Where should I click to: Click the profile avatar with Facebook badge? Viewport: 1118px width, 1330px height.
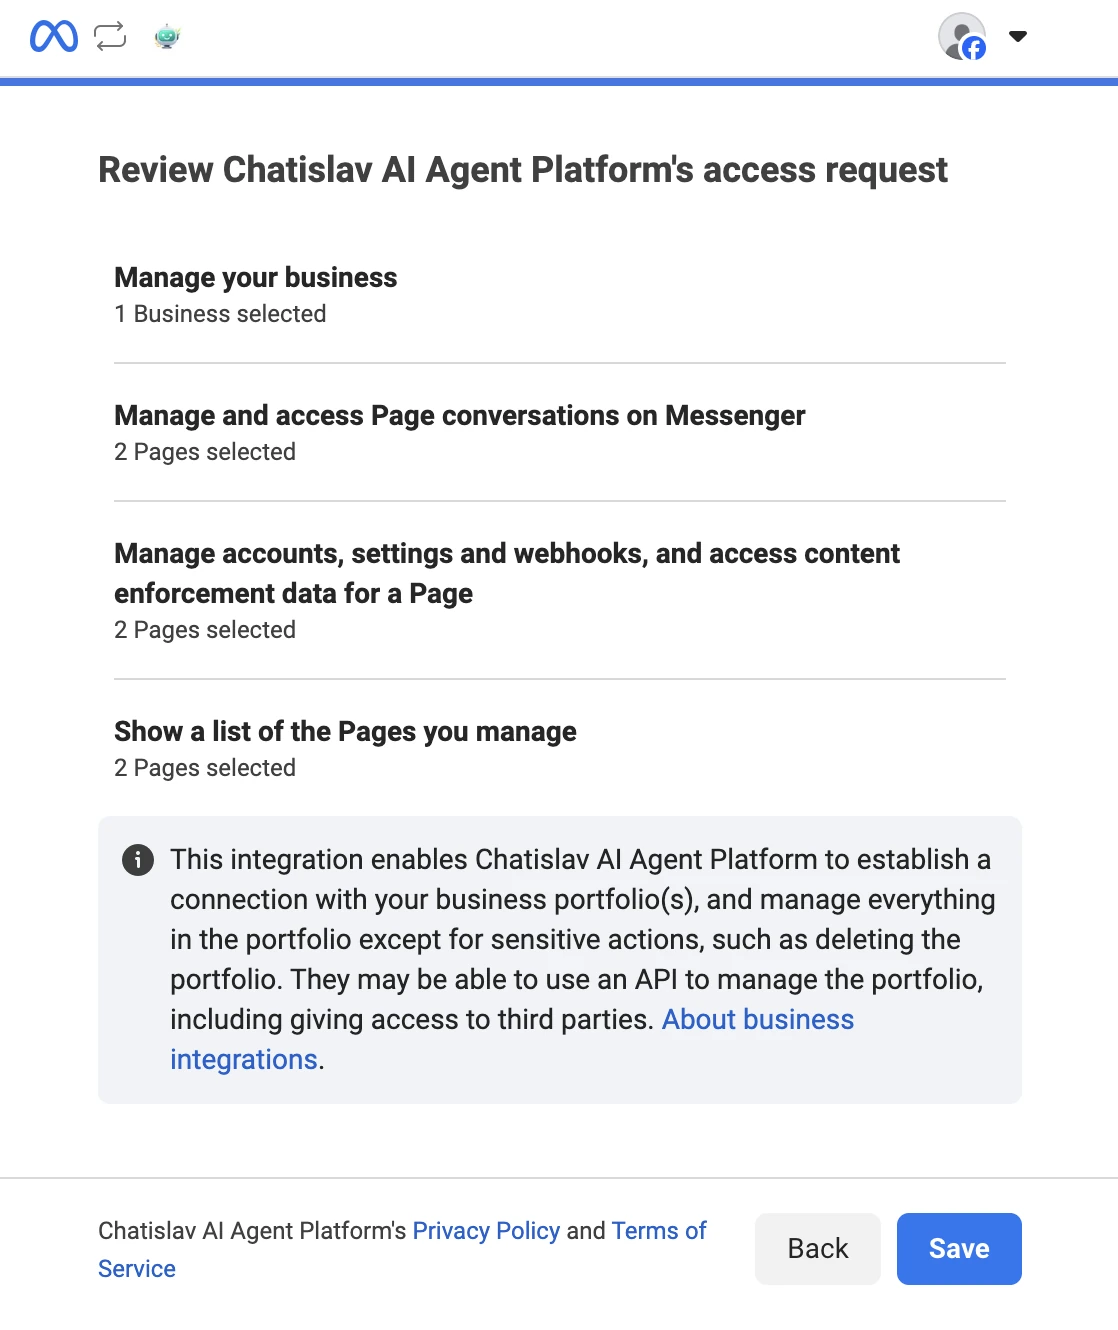click(962, 37)
